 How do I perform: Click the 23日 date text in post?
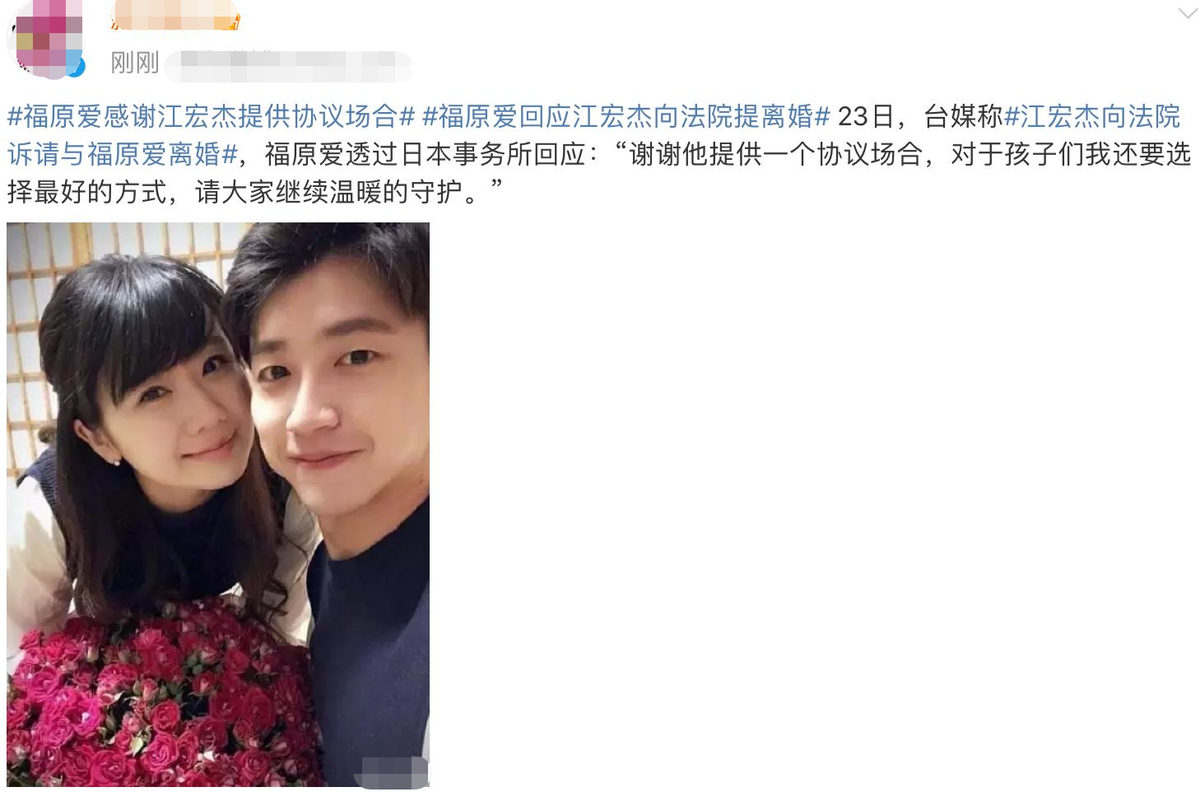[863, 116]
